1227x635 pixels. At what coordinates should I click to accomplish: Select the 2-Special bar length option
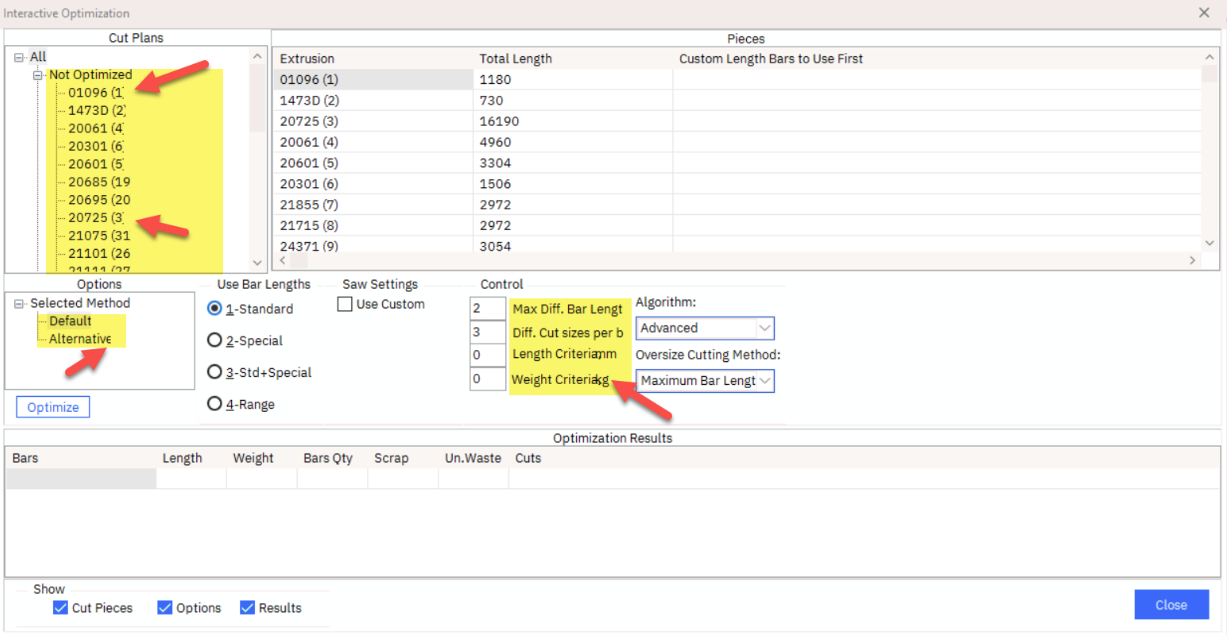[x=214, y=341]
